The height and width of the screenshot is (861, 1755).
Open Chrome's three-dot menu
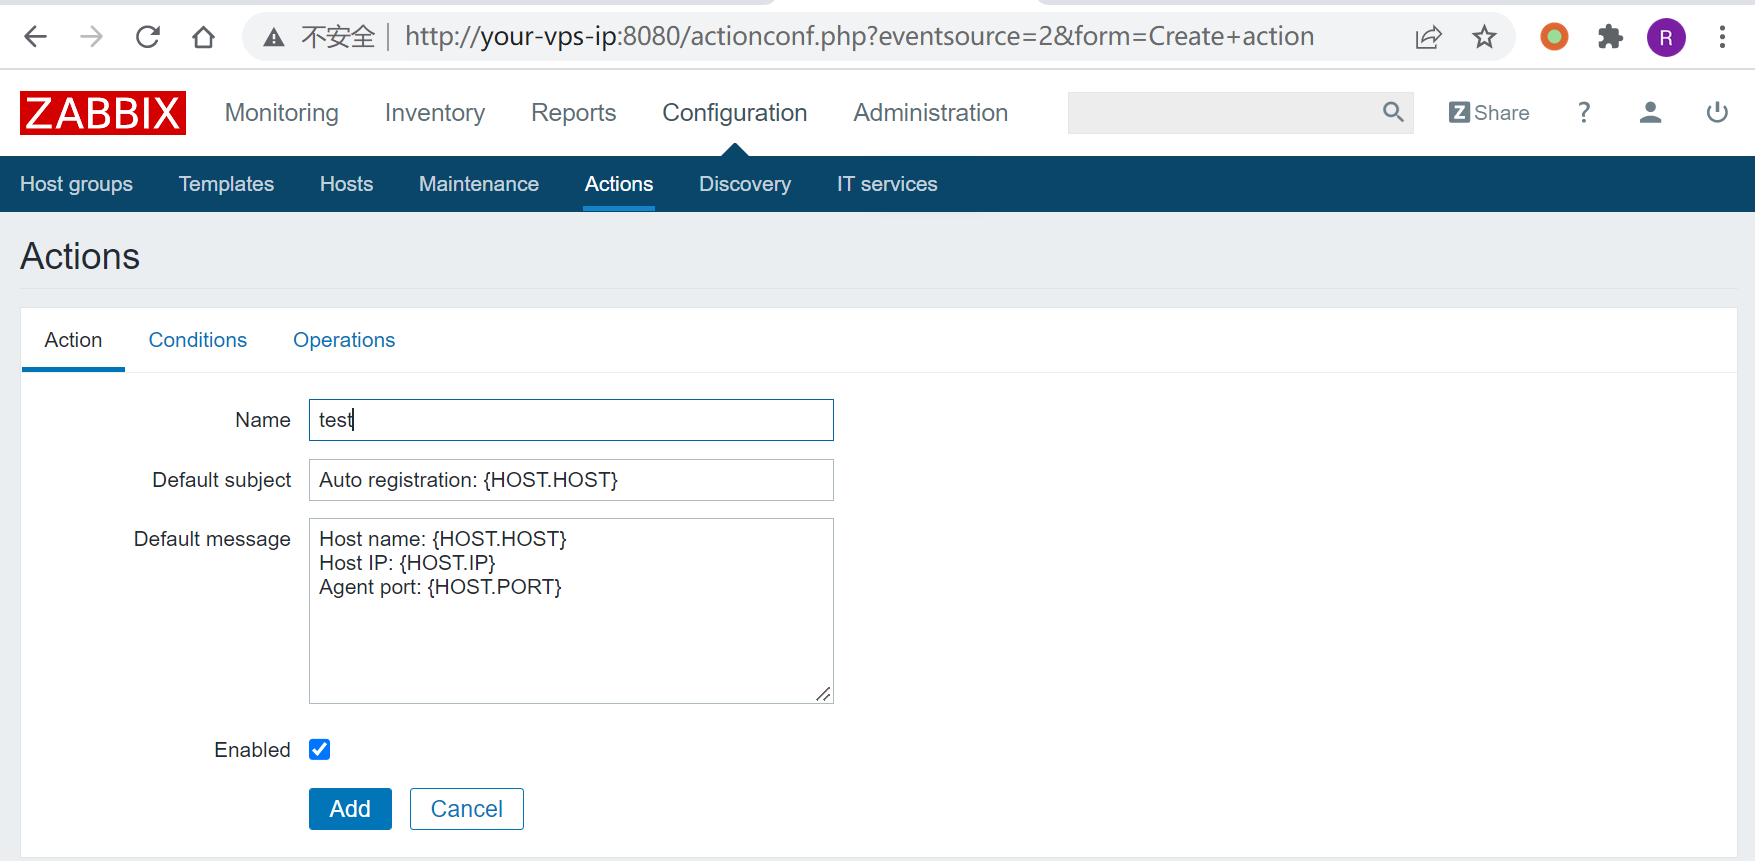(x=1721, y=38)
